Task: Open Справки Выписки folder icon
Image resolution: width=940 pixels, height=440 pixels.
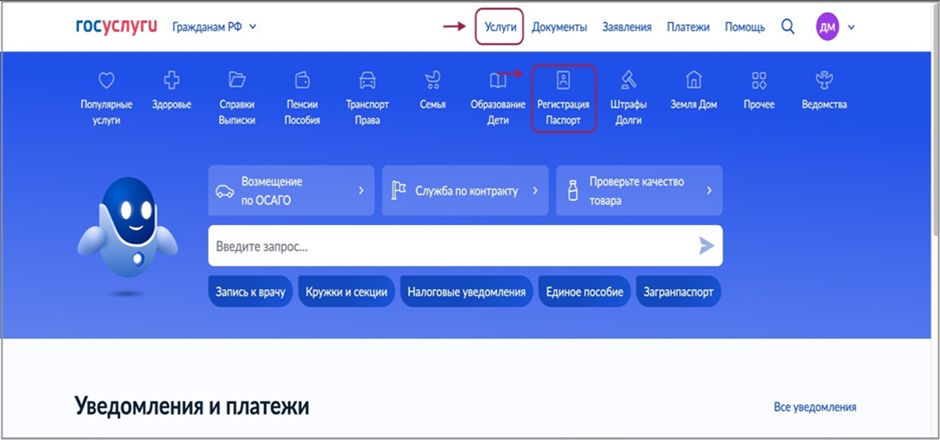Action: coord(237,80)
